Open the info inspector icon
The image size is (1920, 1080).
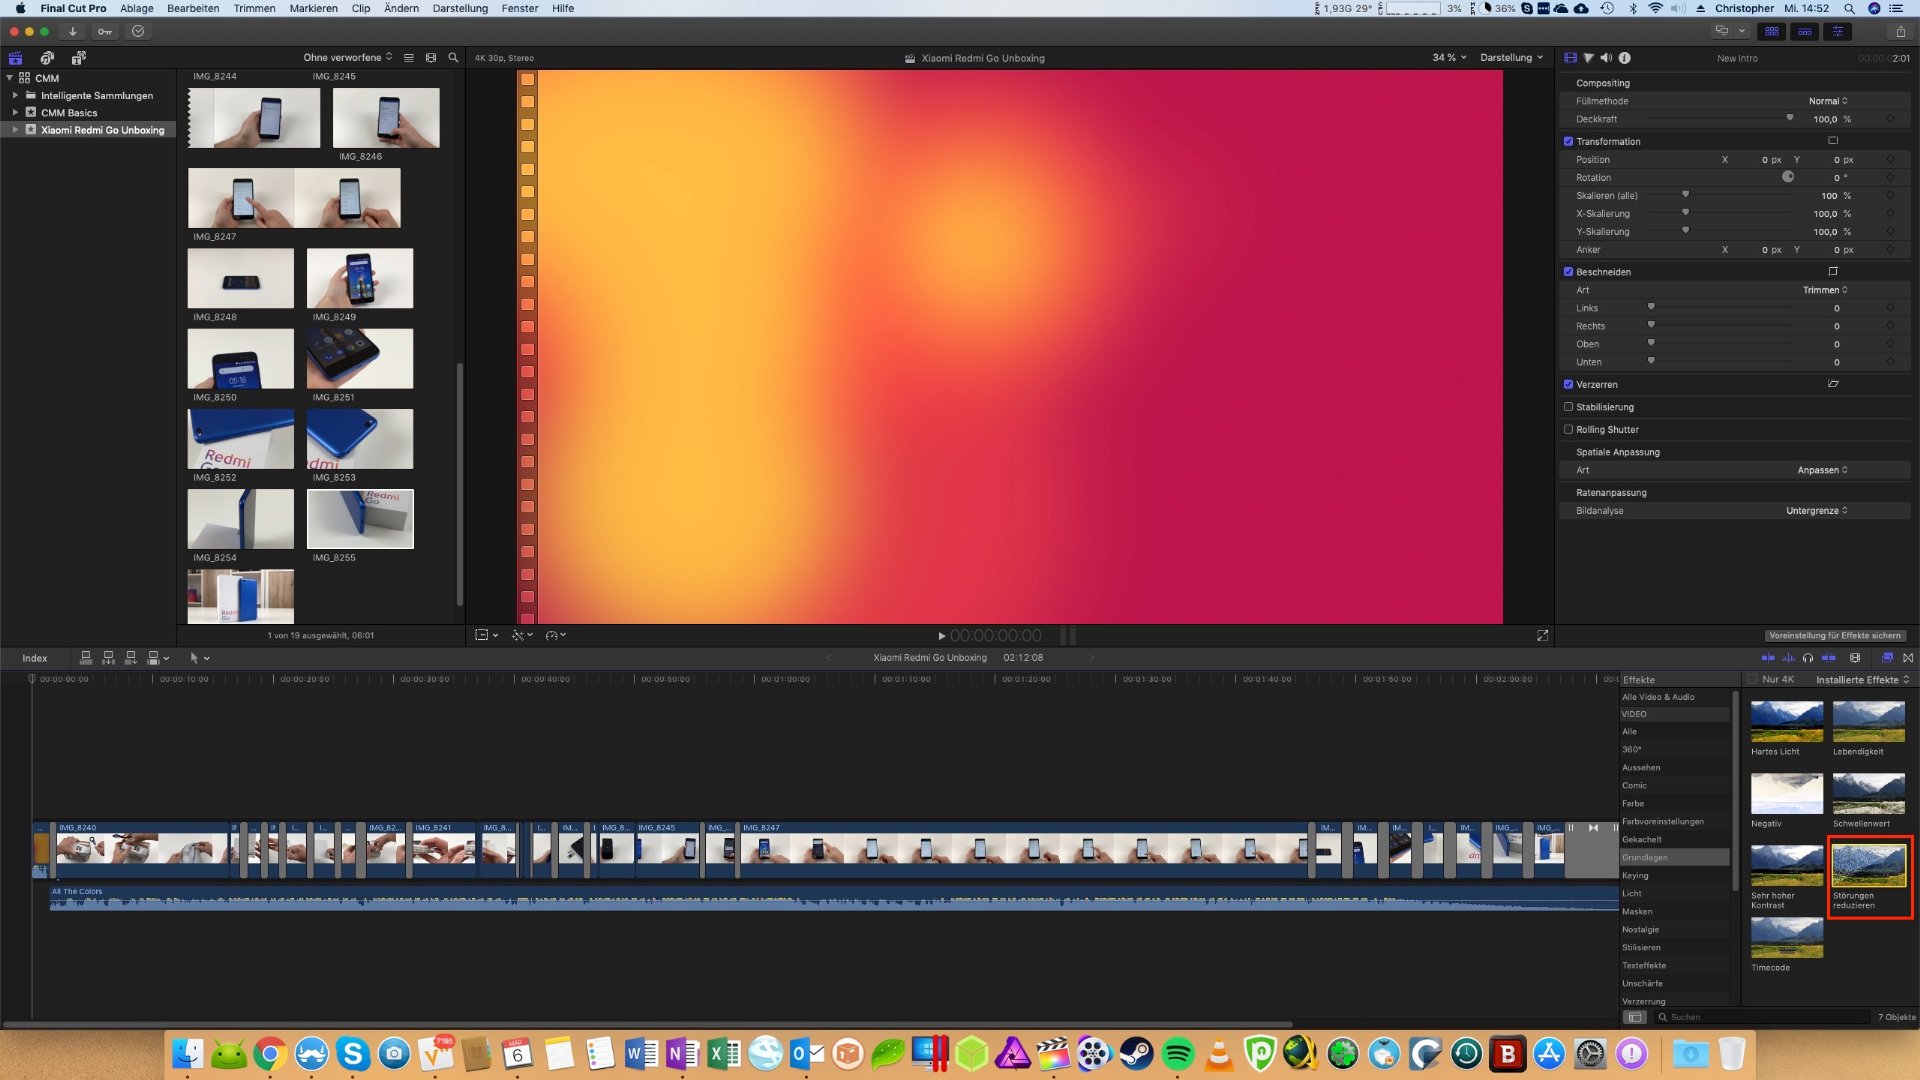1625,58
